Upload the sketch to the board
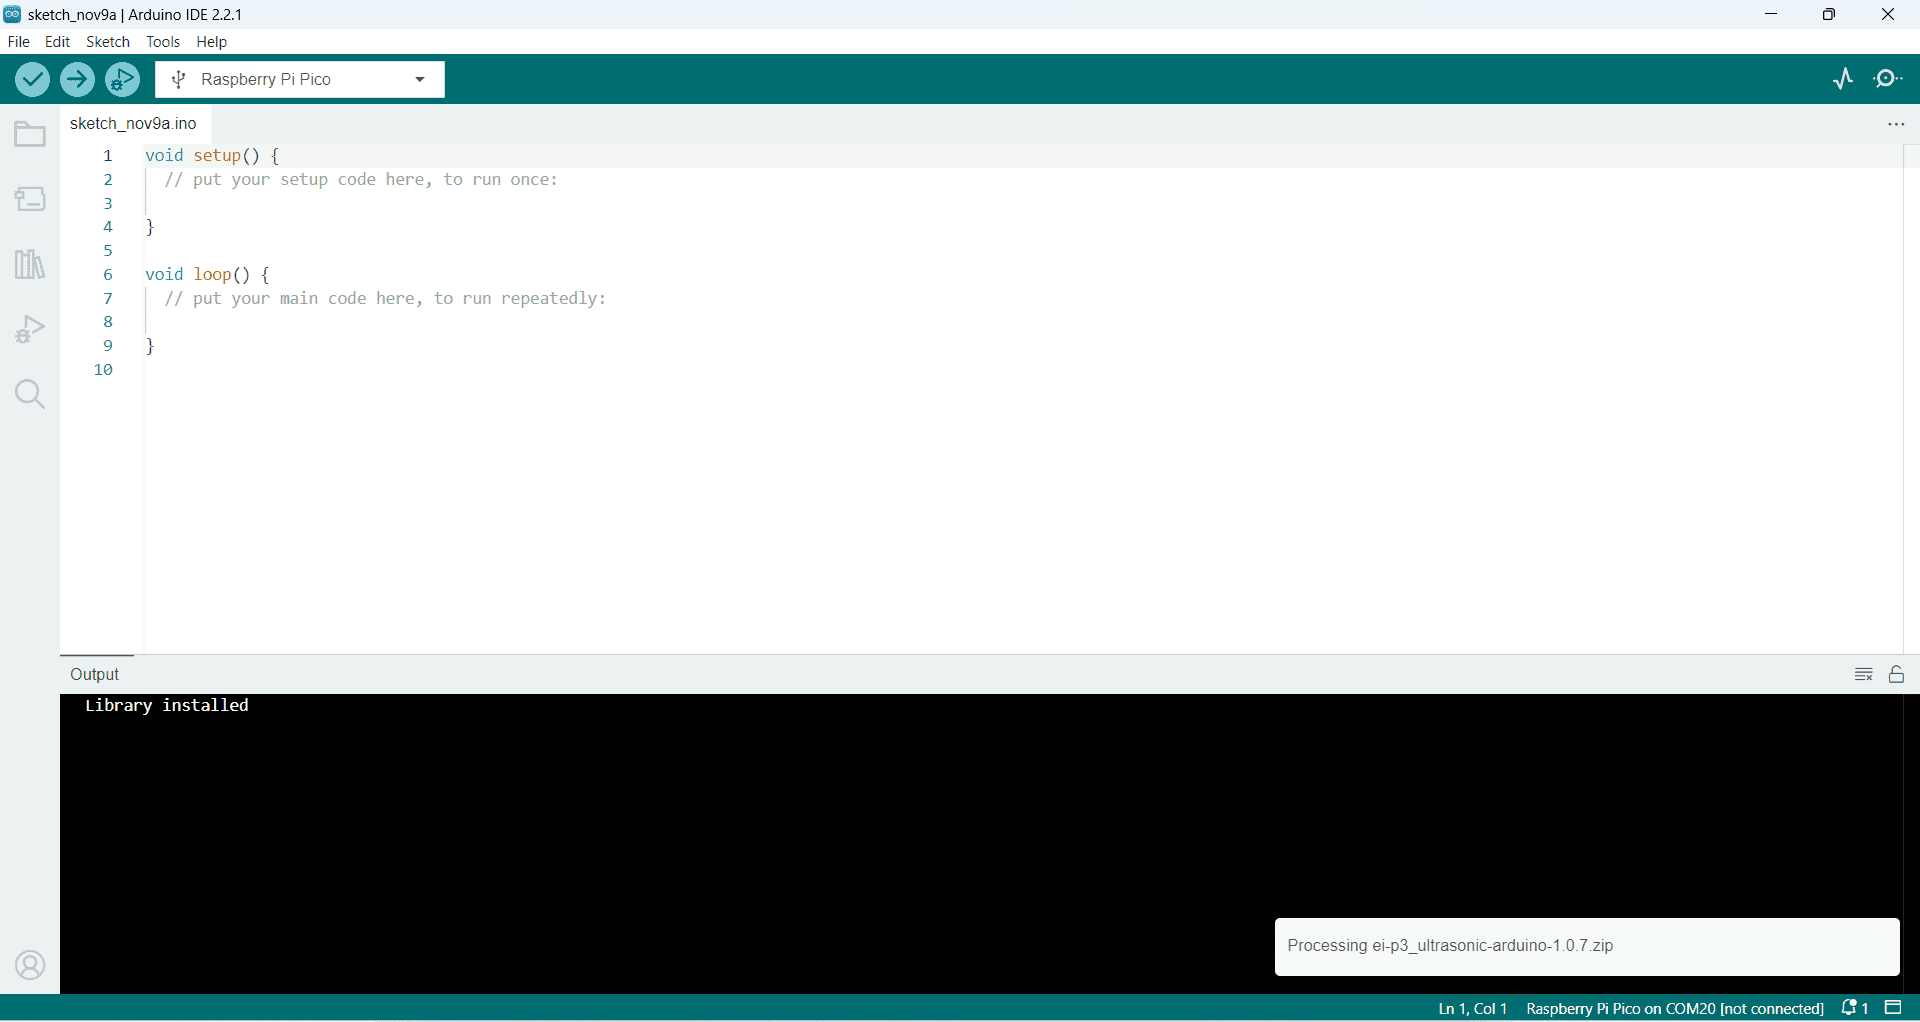This screenshot has width=1920, height=1022. pyautogui.click(x=77, y=79)
